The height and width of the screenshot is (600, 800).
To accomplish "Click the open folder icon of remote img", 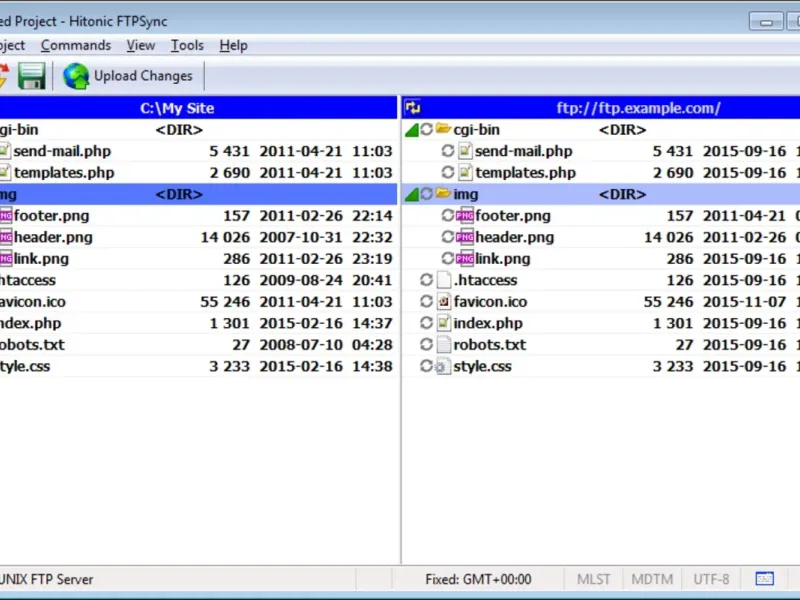I will (443, 193).
